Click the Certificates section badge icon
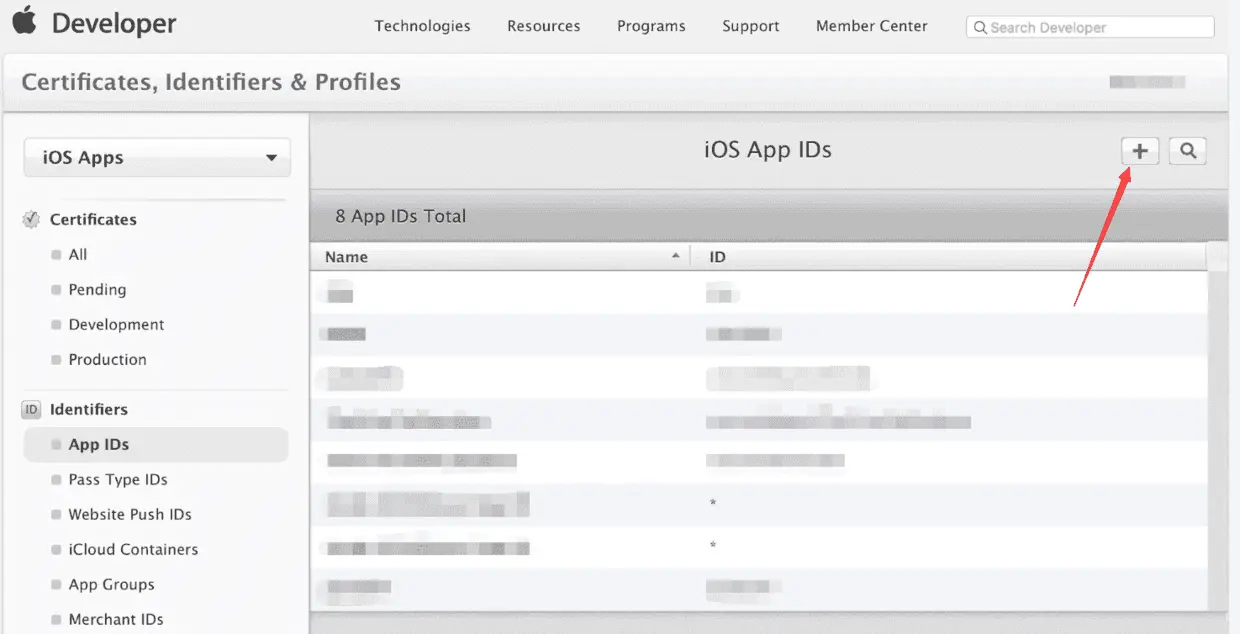The image size is (1240, 634). (31, 219)
